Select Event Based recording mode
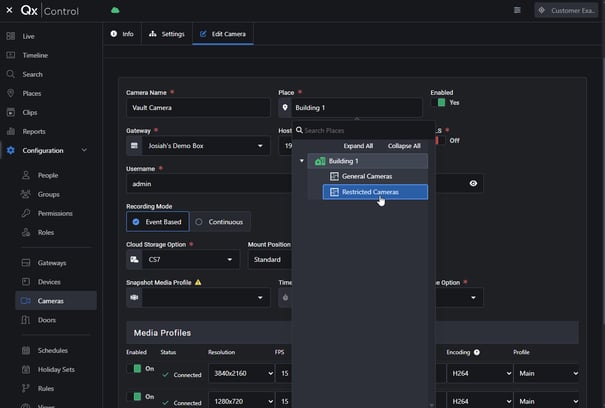605x408 pixels. [x=158, y=222]
